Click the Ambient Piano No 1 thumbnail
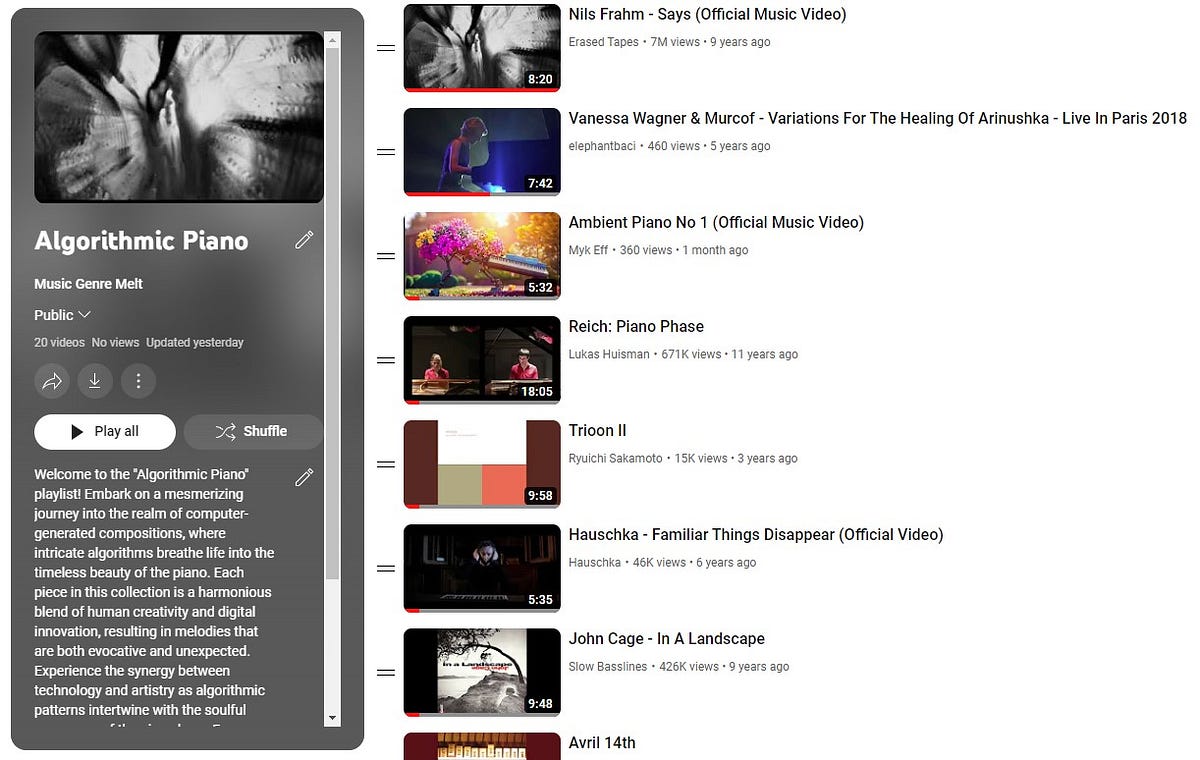 [x=481, y=256]
